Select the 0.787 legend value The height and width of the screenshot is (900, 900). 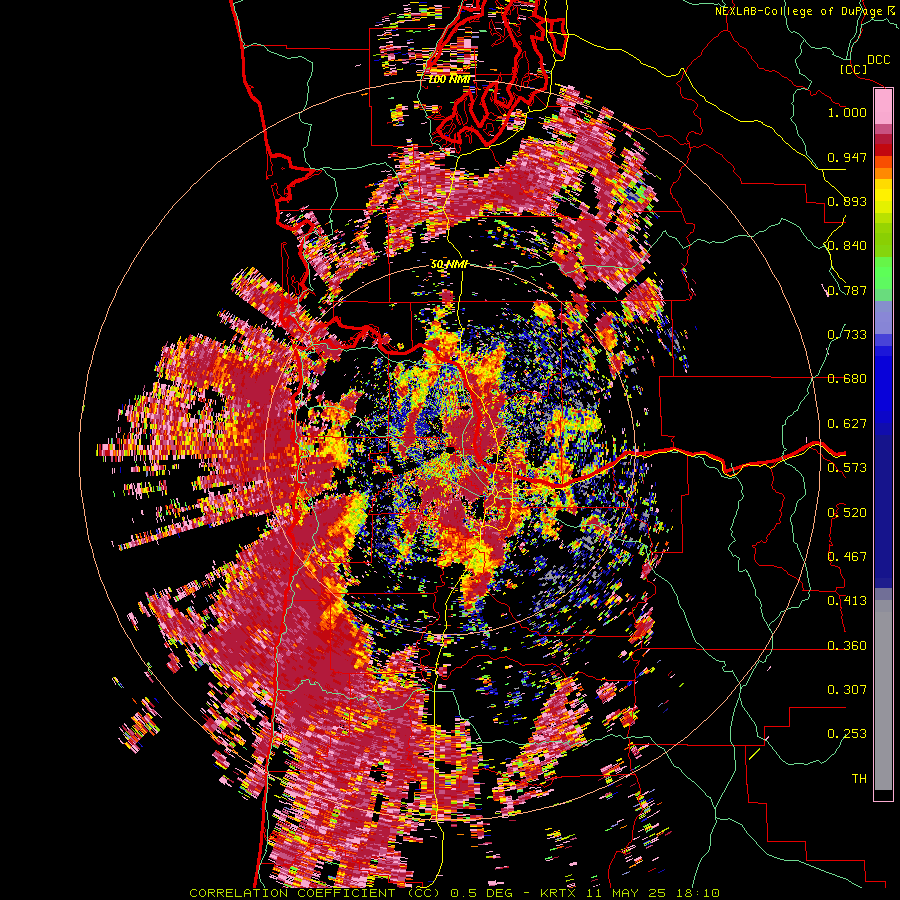pos(847,290)
